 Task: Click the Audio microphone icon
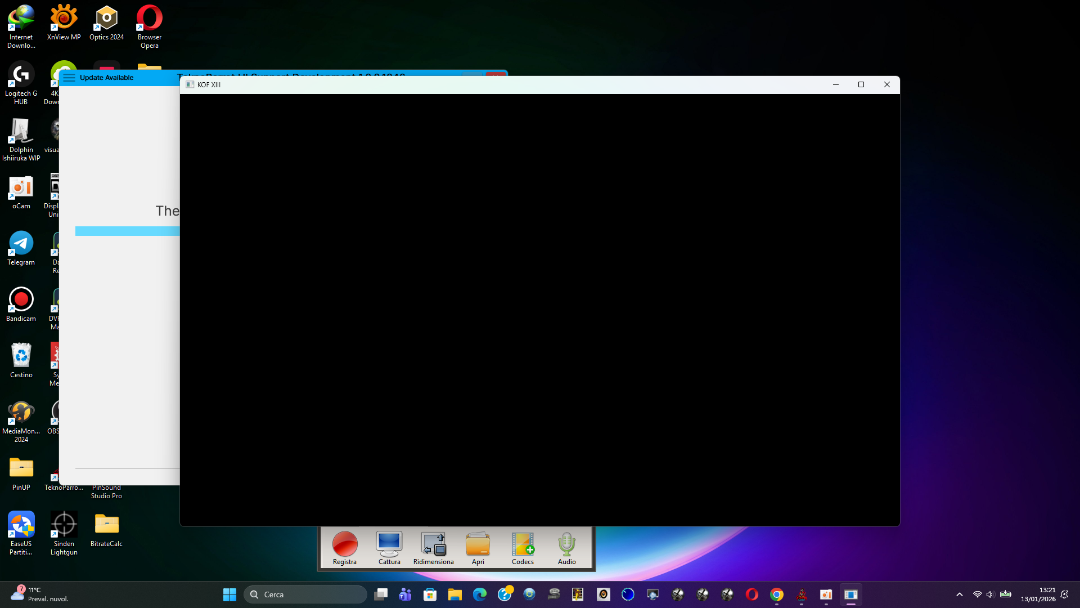coord(567,545)
